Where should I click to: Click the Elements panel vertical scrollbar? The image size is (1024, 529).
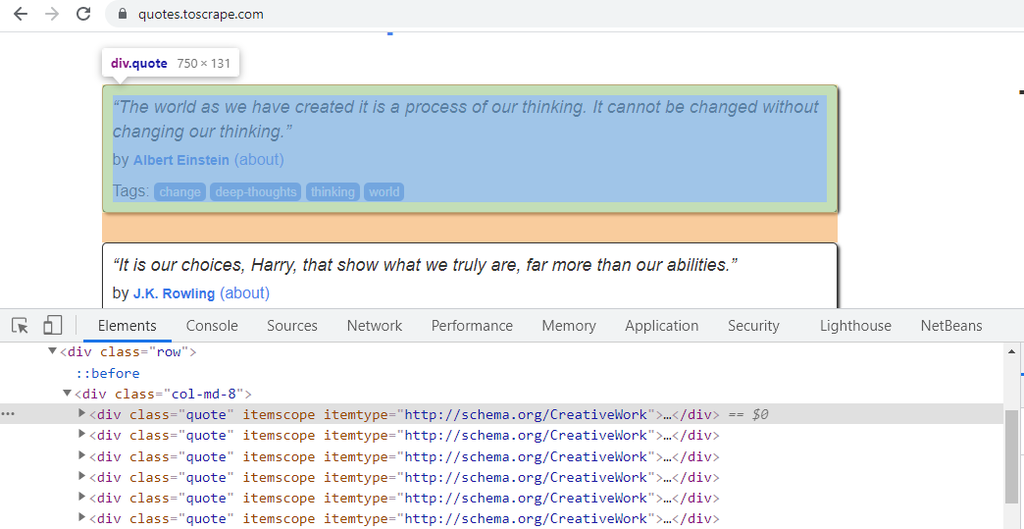click(1012, 450)
